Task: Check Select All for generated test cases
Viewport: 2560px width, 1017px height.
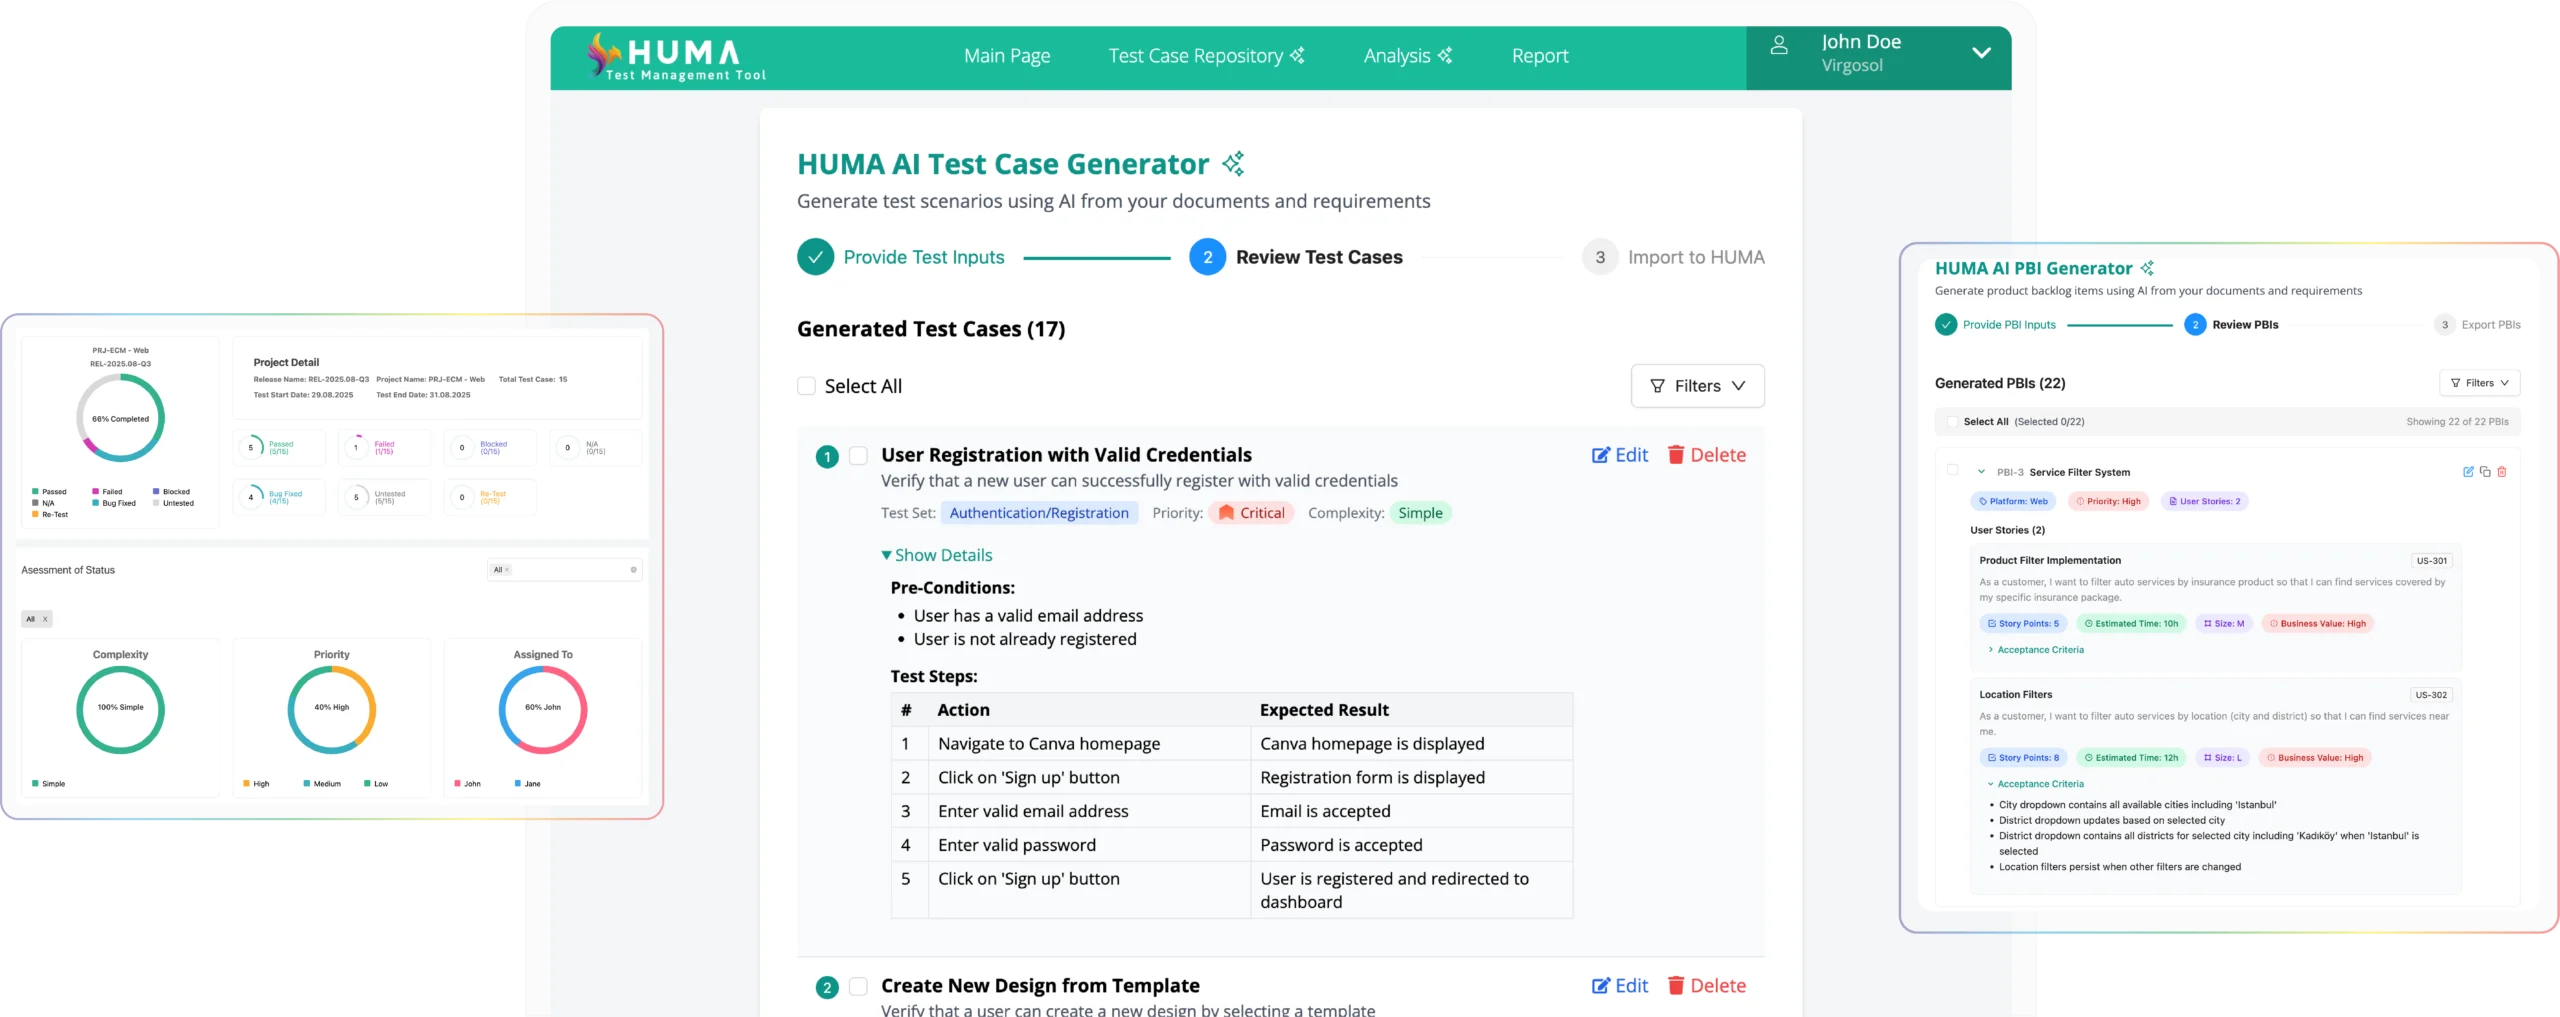Action: [x=806, y=386]
